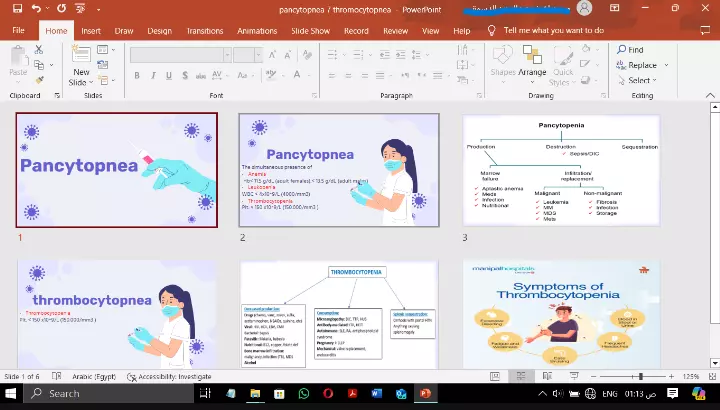The height and width of the screenshot is (410, 720).
Task: Open the File menu
Action: pos(18,30)
